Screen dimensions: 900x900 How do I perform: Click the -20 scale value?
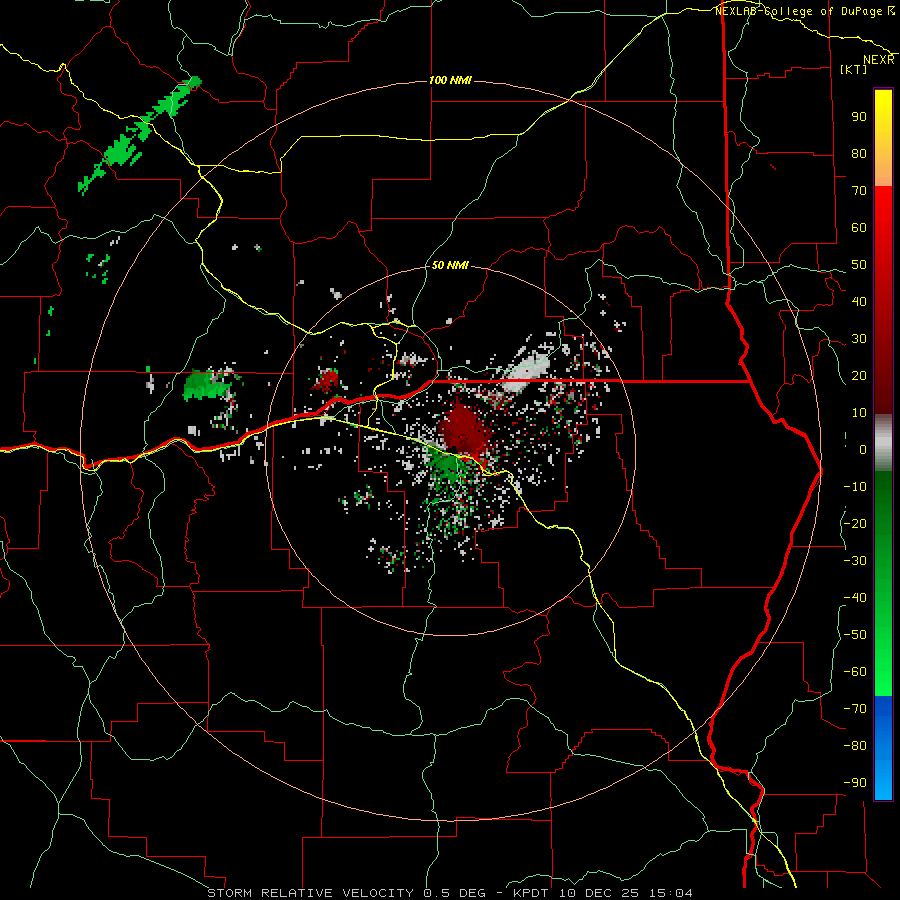pyautogui.click(x=855, y=523)
